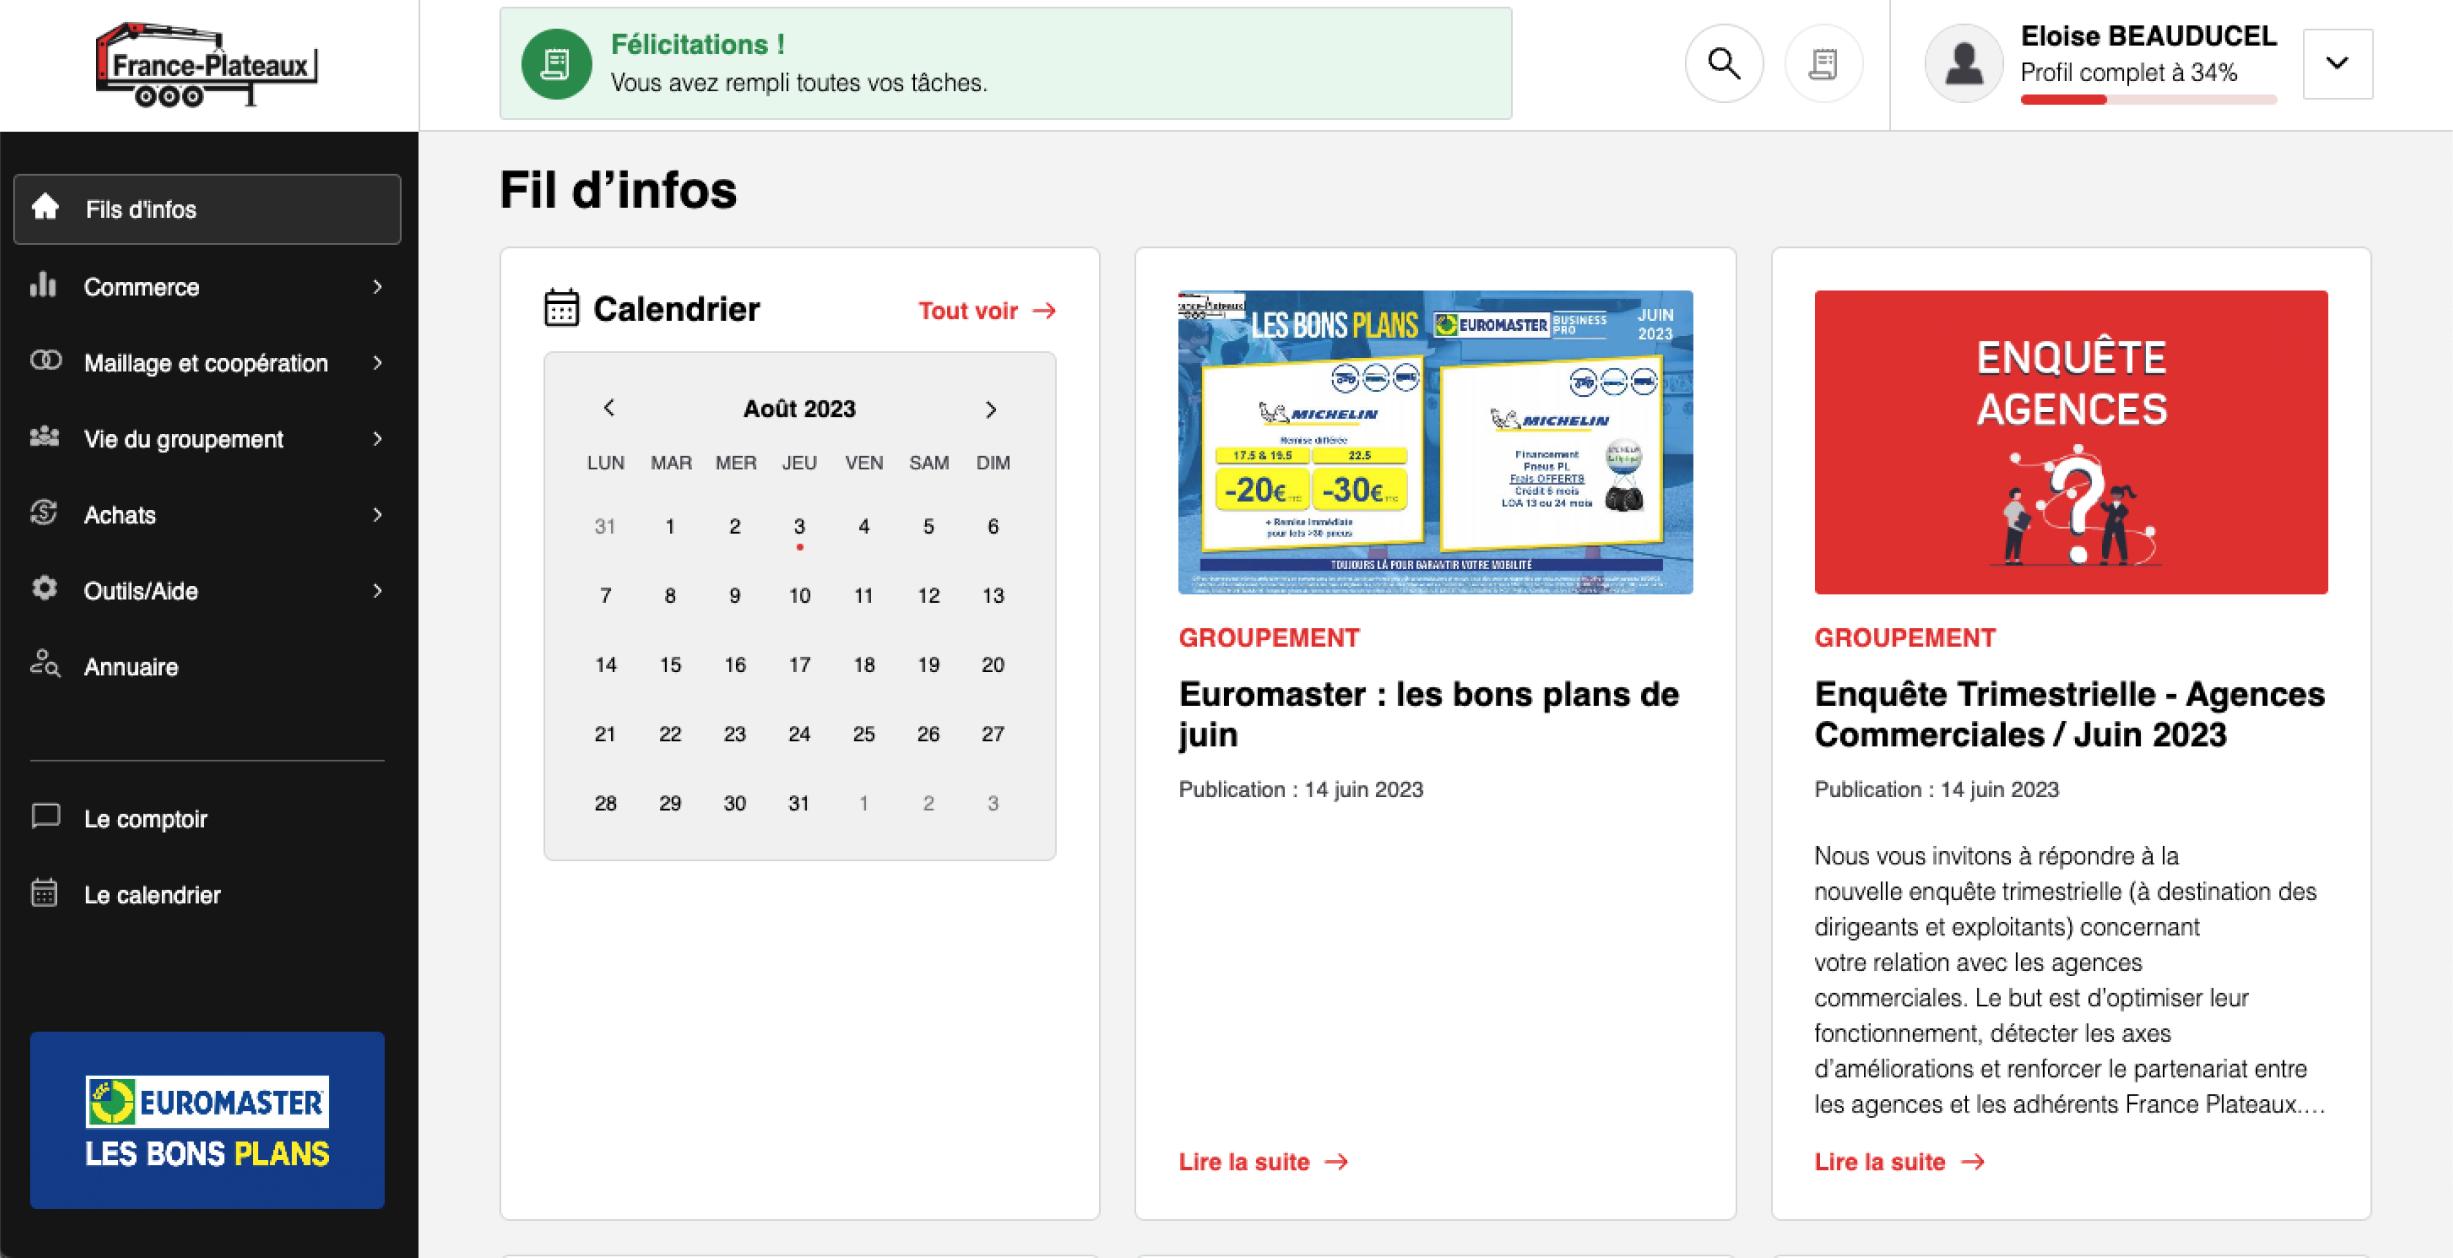The image size is (2453, 1258).
Task: Open the Commerce menu item
Action: [x=207, y=287]
